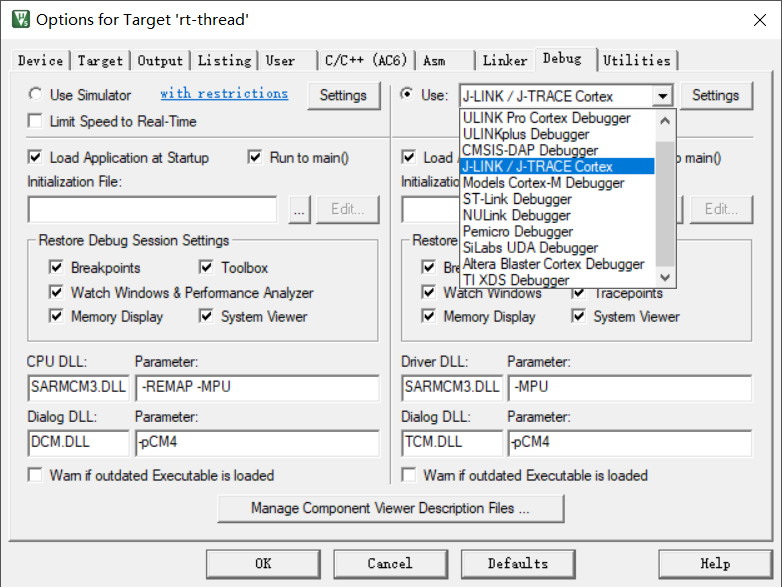Toggle Watch Windows & Performance Analyzer checkbox

click(x=56, y=292)
